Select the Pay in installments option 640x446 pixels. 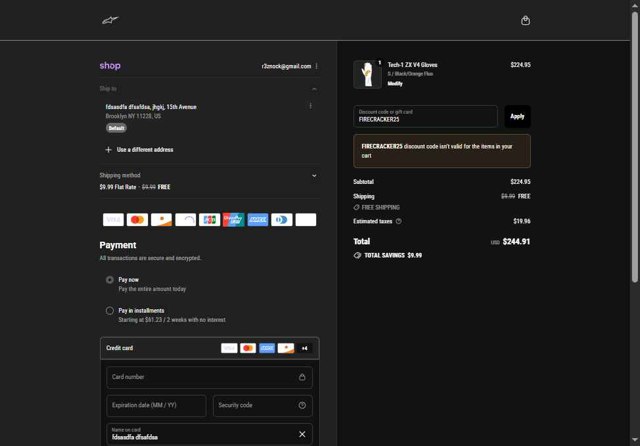coord(110,311)
